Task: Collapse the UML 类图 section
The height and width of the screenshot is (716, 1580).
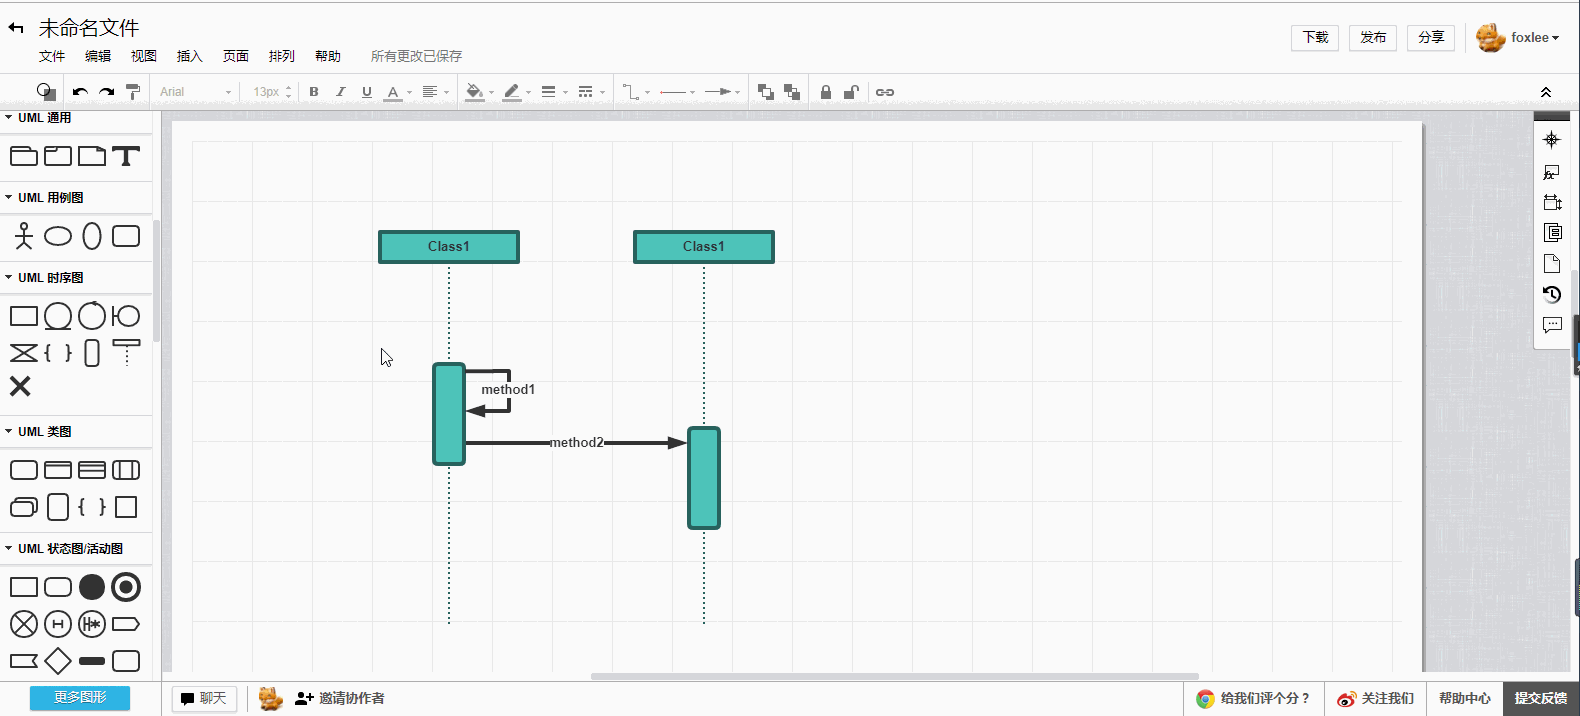Action: click(37, 432)
